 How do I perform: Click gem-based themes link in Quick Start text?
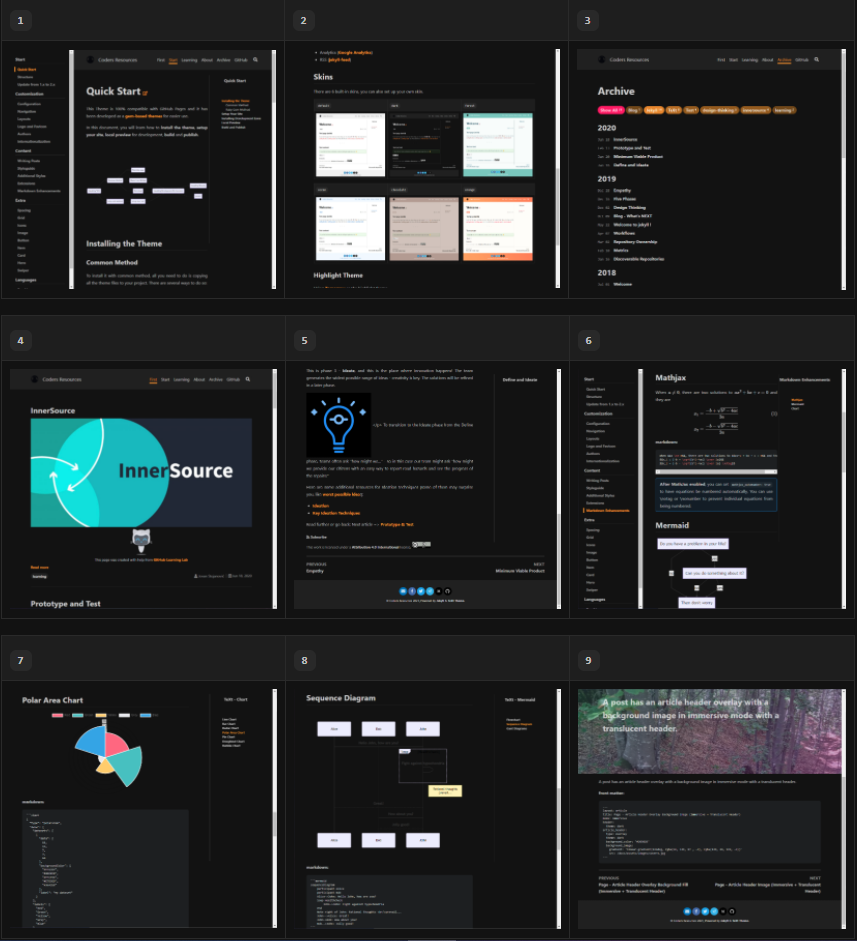[x=143, y=116]
